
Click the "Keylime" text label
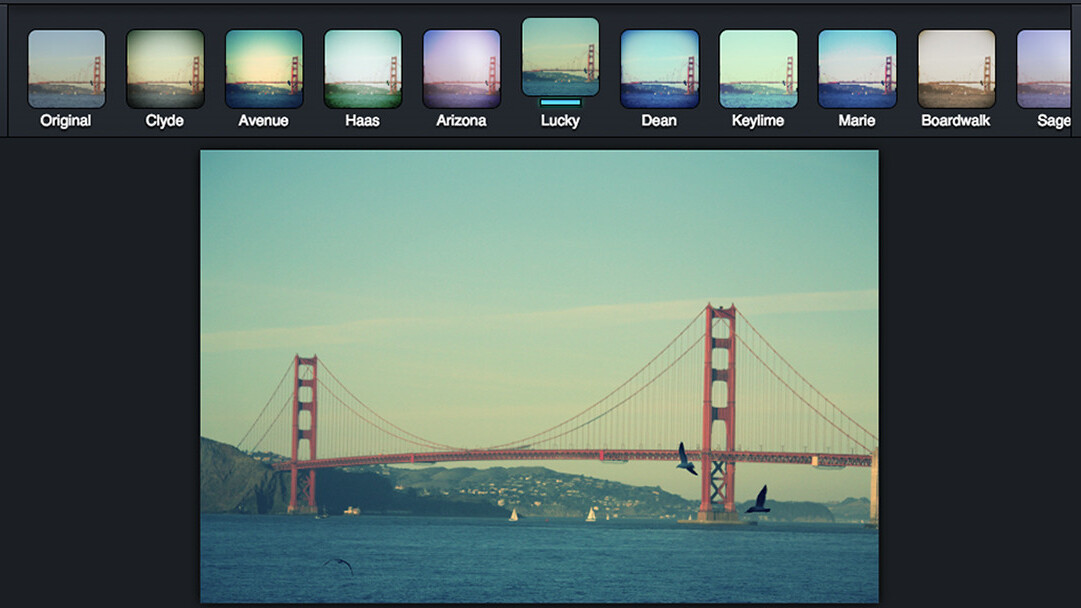point(758,121)
